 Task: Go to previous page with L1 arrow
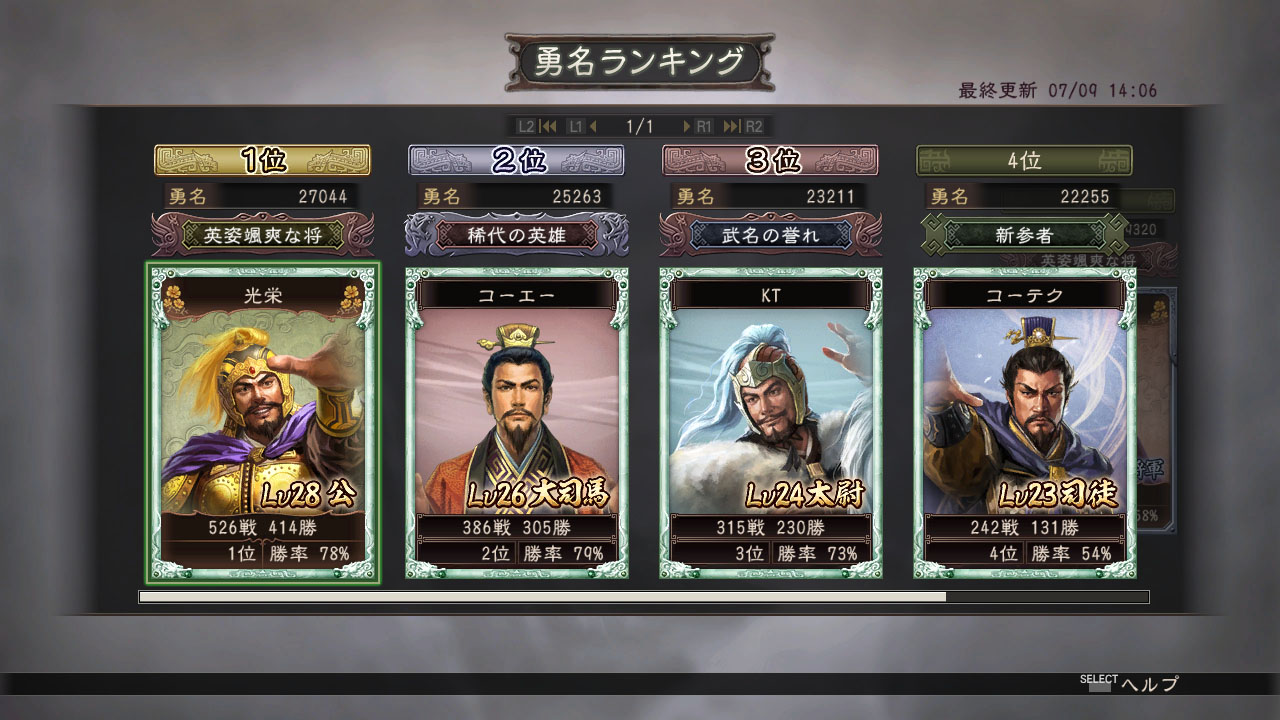[x=582, y=126]
